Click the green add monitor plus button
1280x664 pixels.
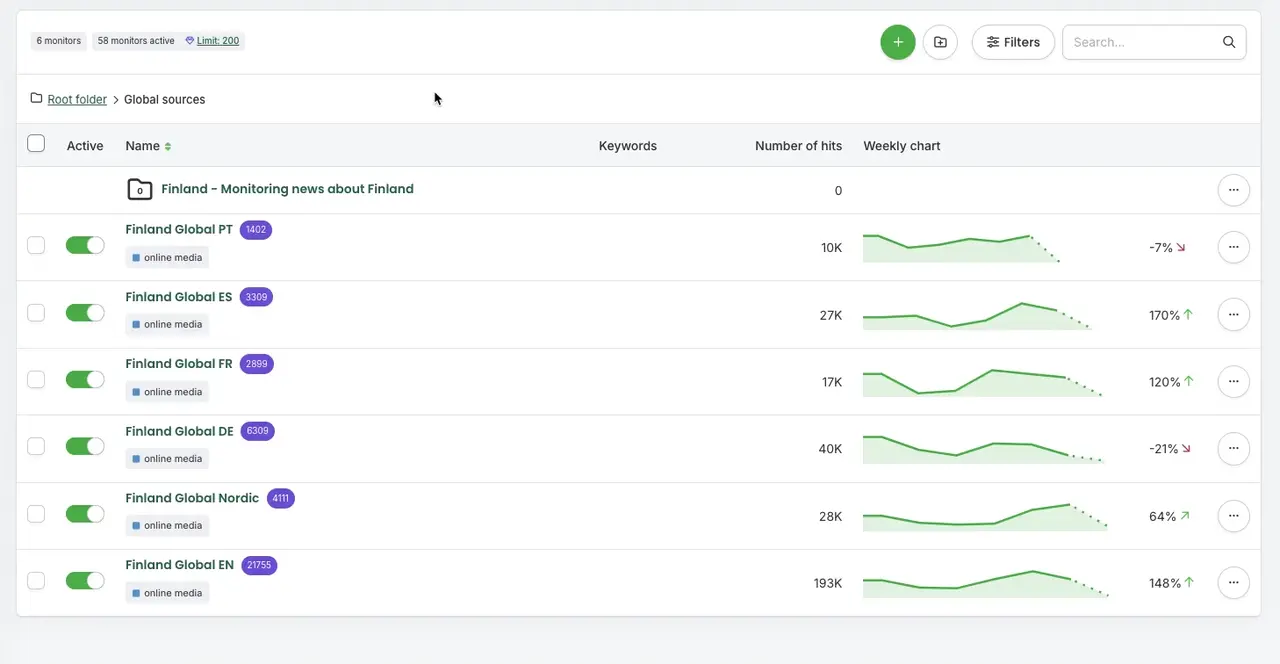tap(897, 42)
